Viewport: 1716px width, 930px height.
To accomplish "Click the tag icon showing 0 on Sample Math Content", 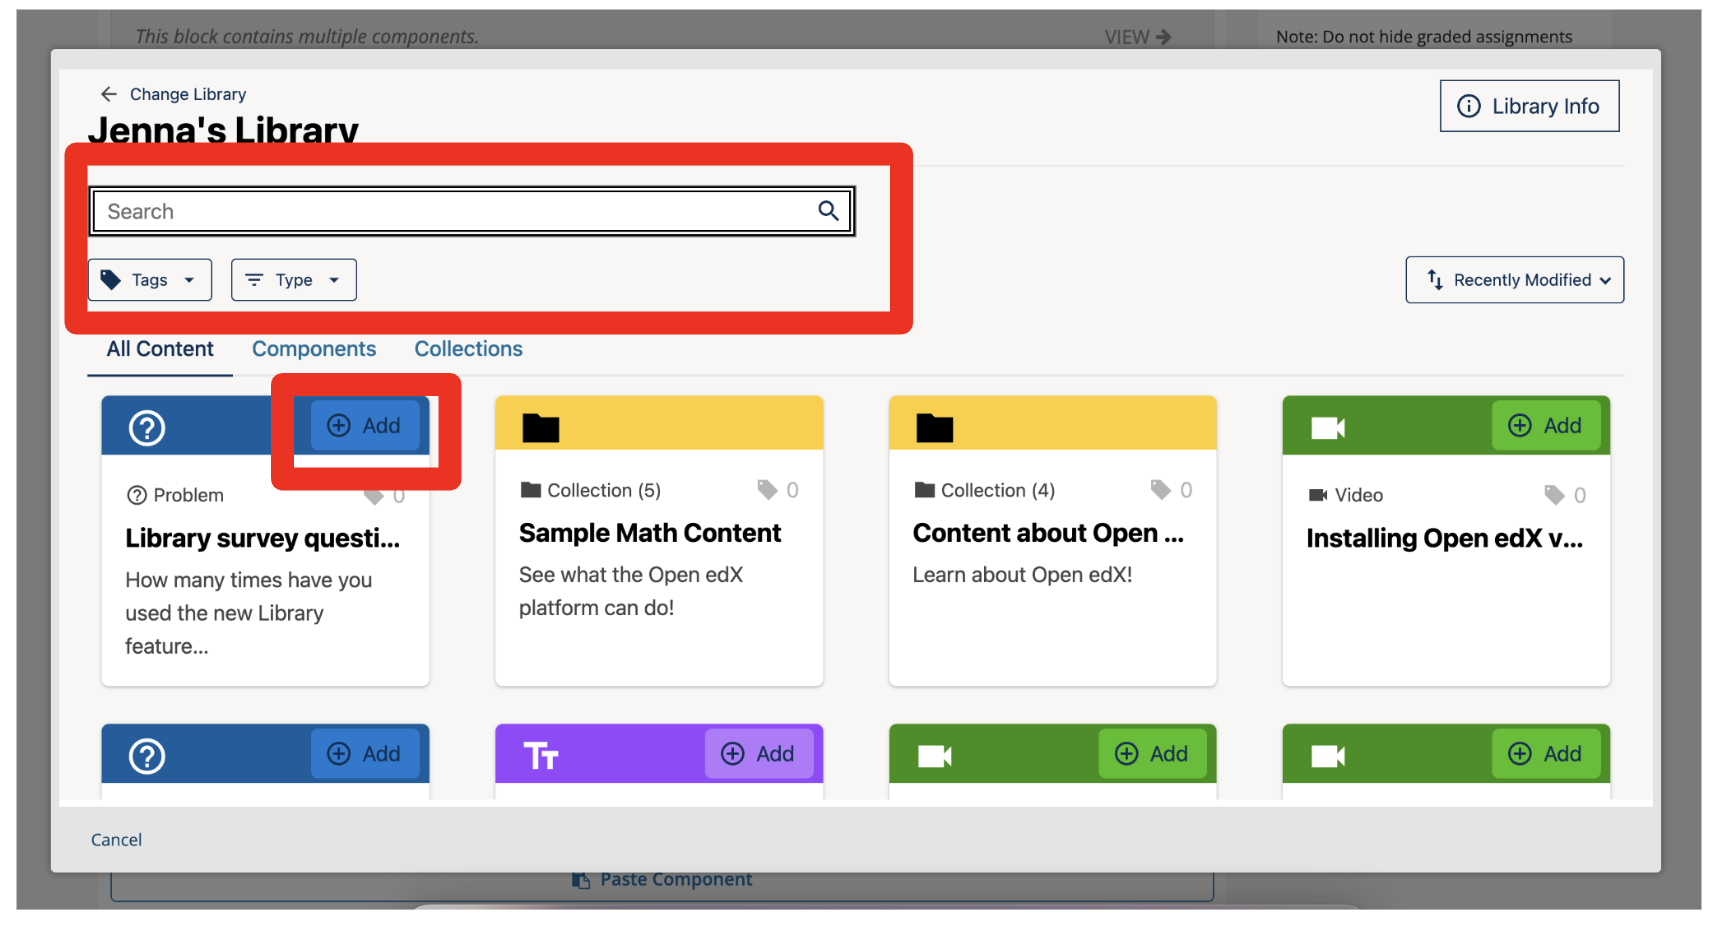I will [765, 490].
